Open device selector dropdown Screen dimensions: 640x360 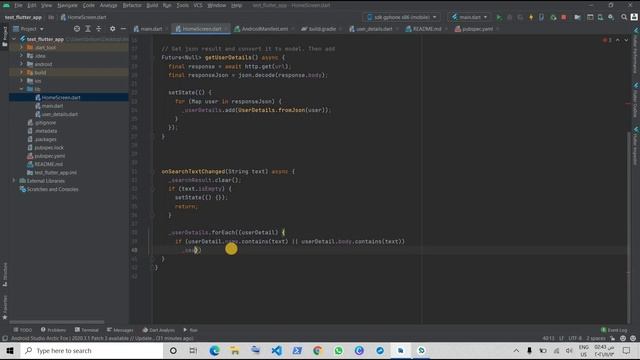pyautogui.click(x=402, y=17)
